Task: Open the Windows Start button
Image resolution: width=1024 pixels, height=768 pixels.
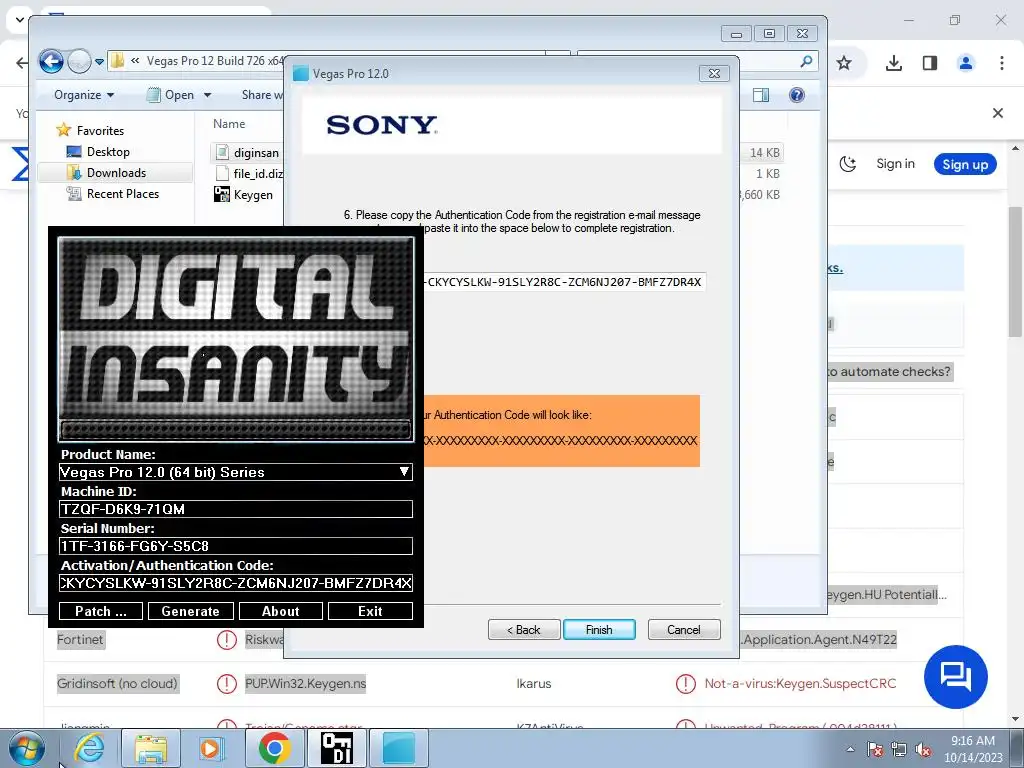Action: click(26, 748)
